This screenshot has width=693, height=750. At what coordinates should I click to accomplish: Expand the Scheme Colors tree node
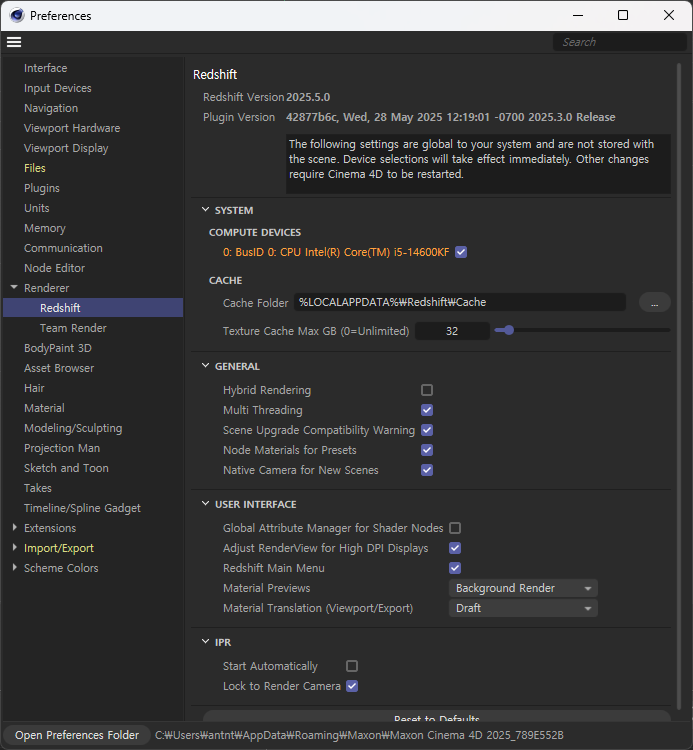14,568
